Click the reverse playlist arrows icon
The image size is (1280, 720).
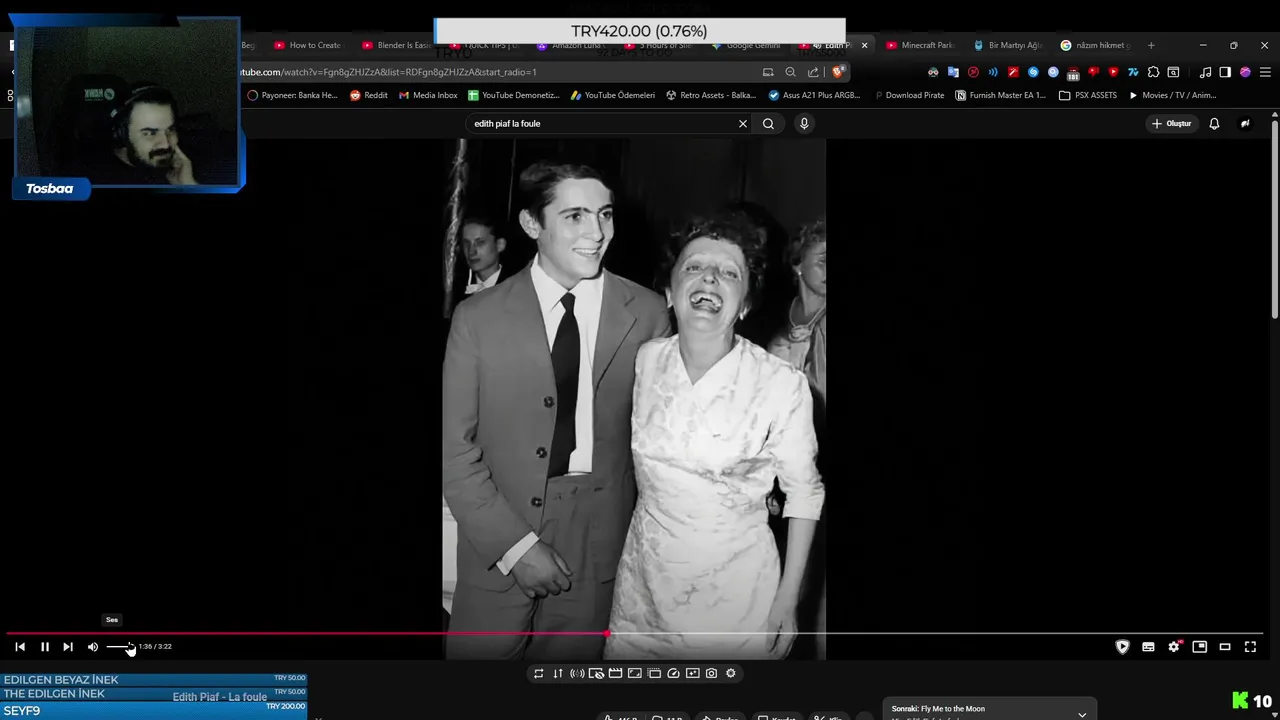coord(558,673)
